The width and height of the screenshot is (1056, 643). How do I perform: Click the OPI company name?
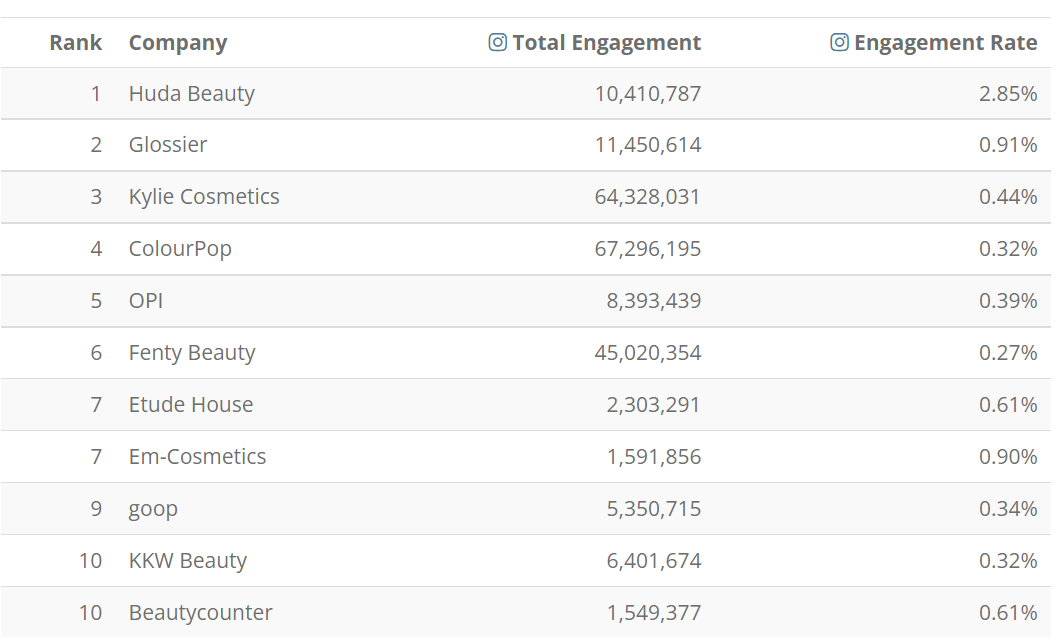point(146,301)
